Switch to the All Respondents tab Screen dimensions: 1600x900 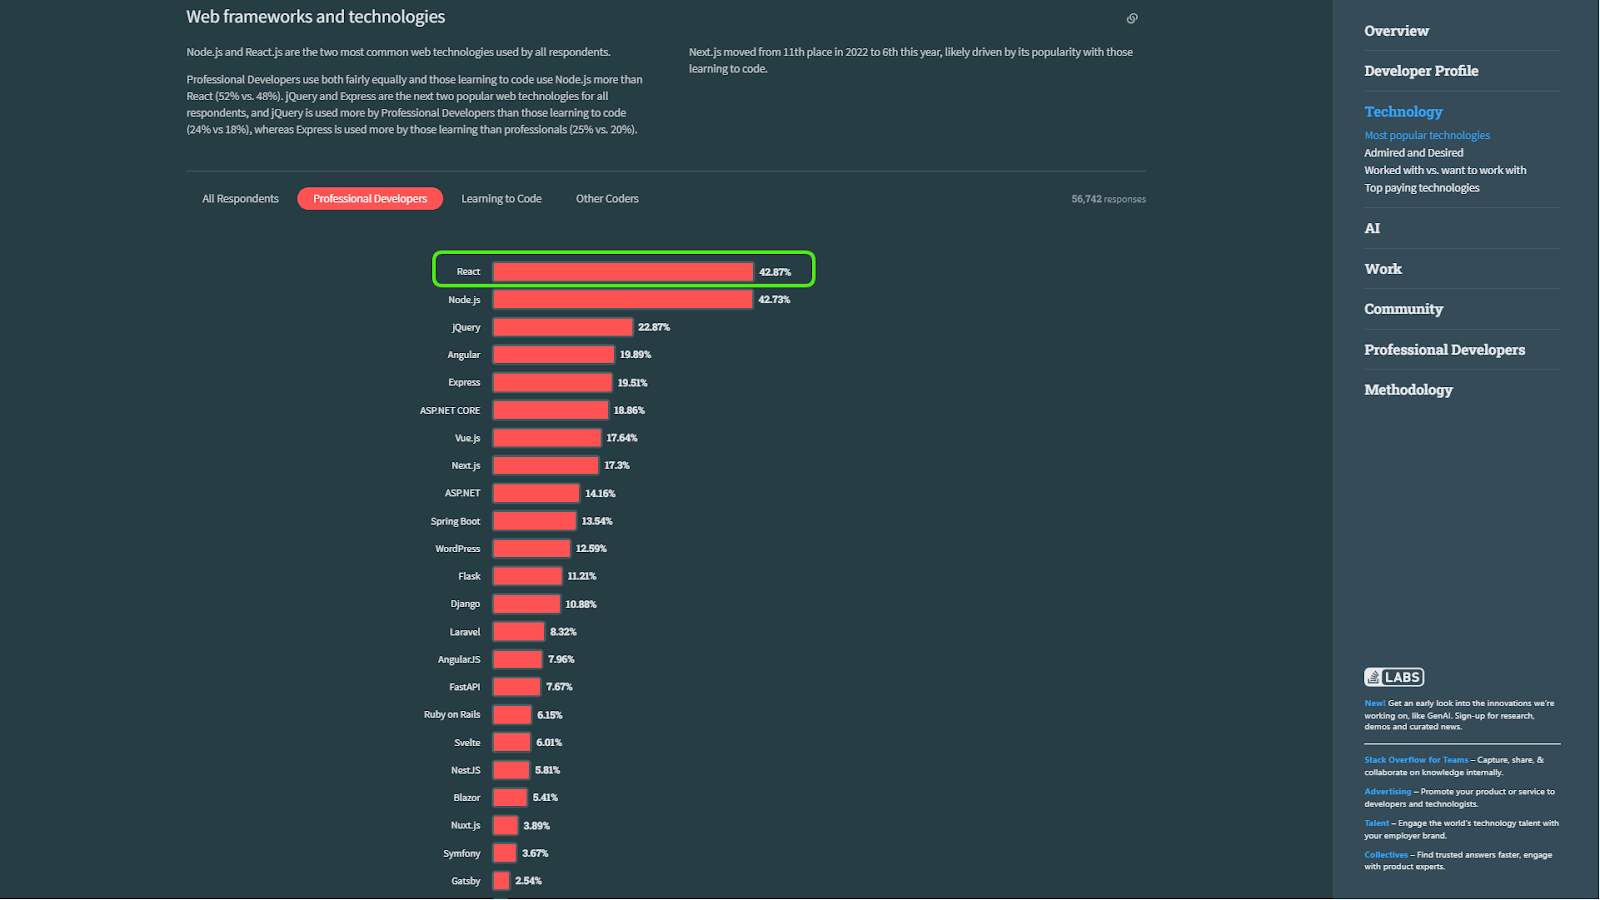pos(240,199)
